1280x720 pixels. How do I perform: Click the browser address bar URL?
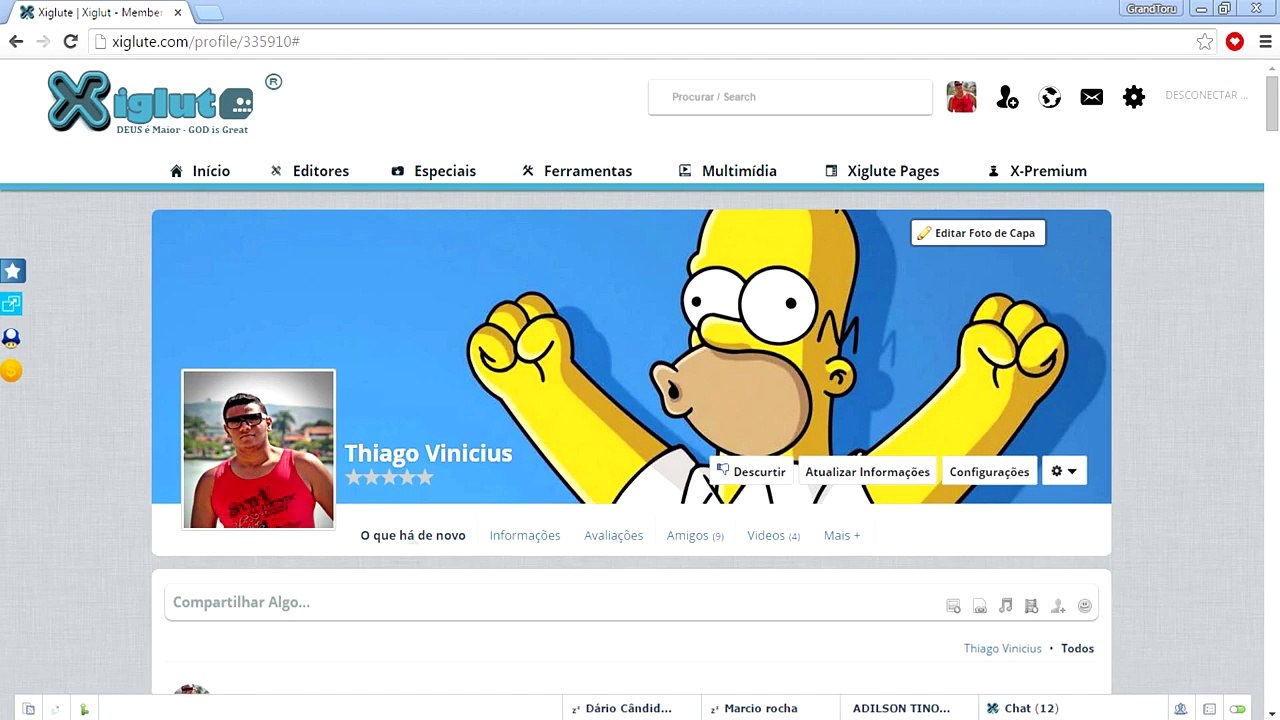click(206, 42)
